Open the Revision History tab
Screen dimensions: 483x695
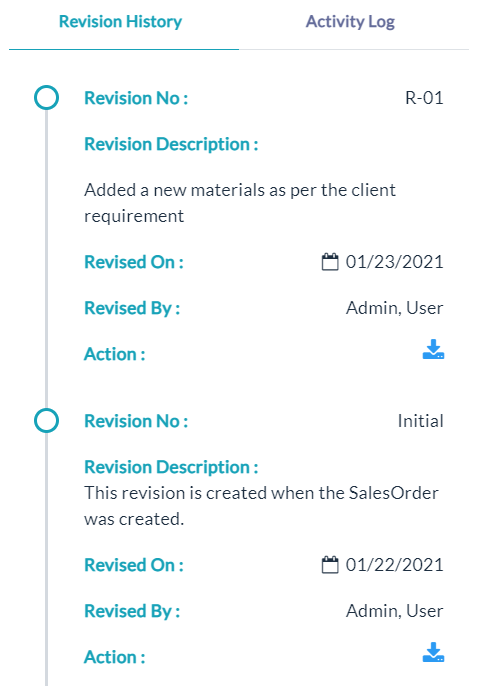coord(121,22)
